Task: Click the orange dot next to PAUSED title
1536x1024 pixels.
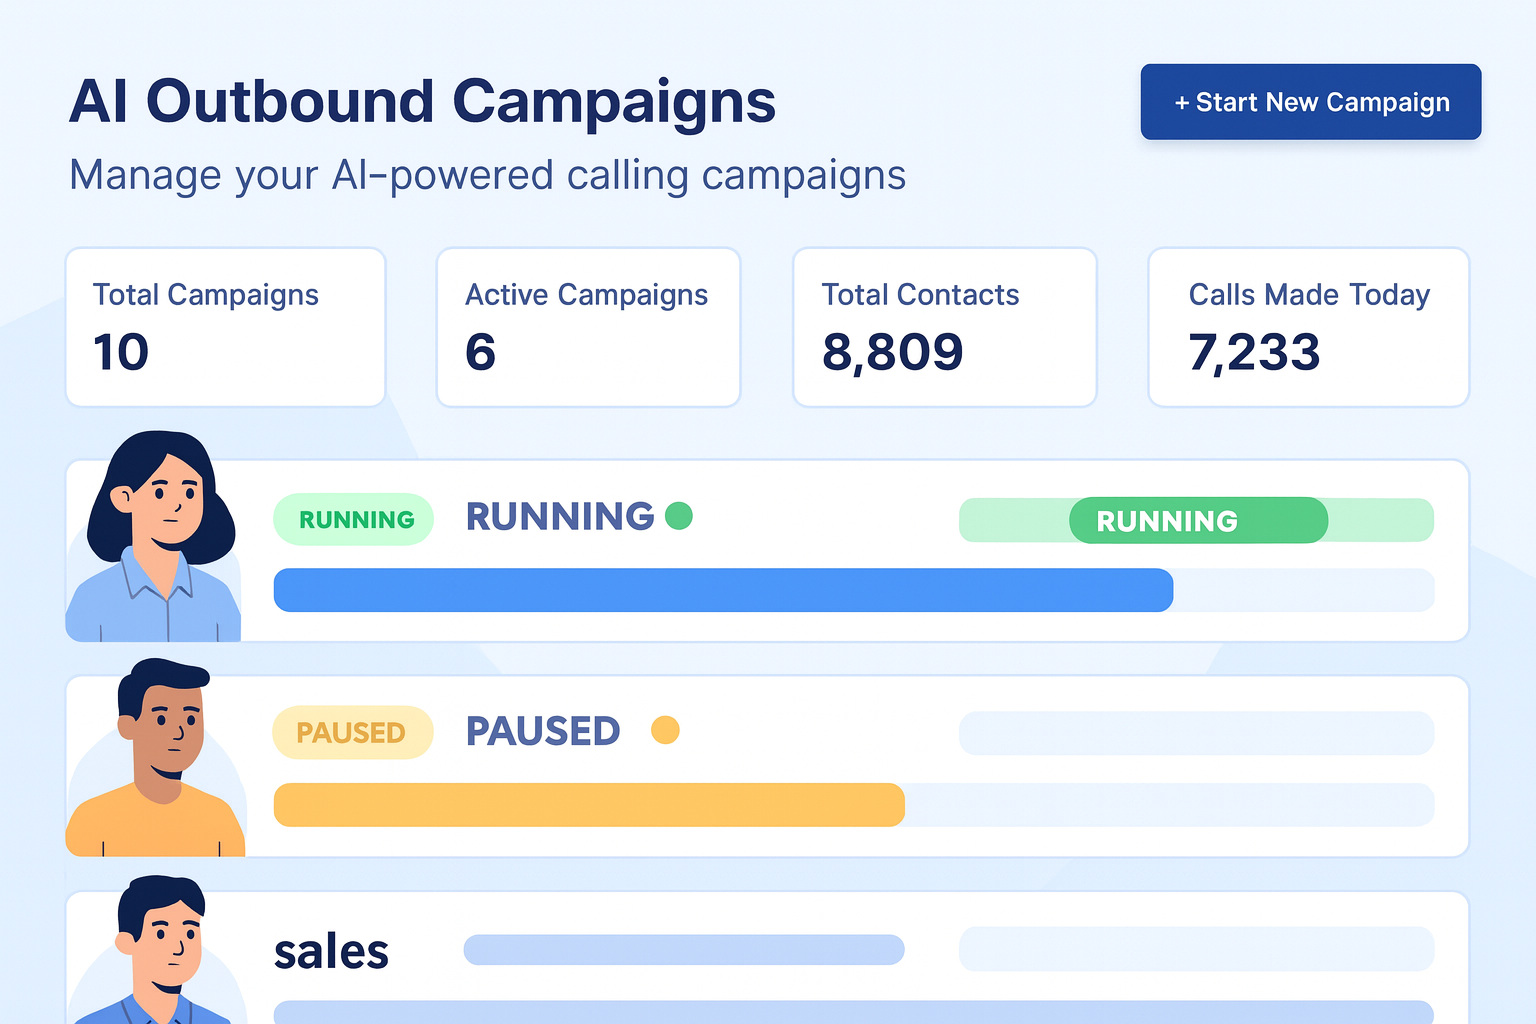Action: coord(665,730)
